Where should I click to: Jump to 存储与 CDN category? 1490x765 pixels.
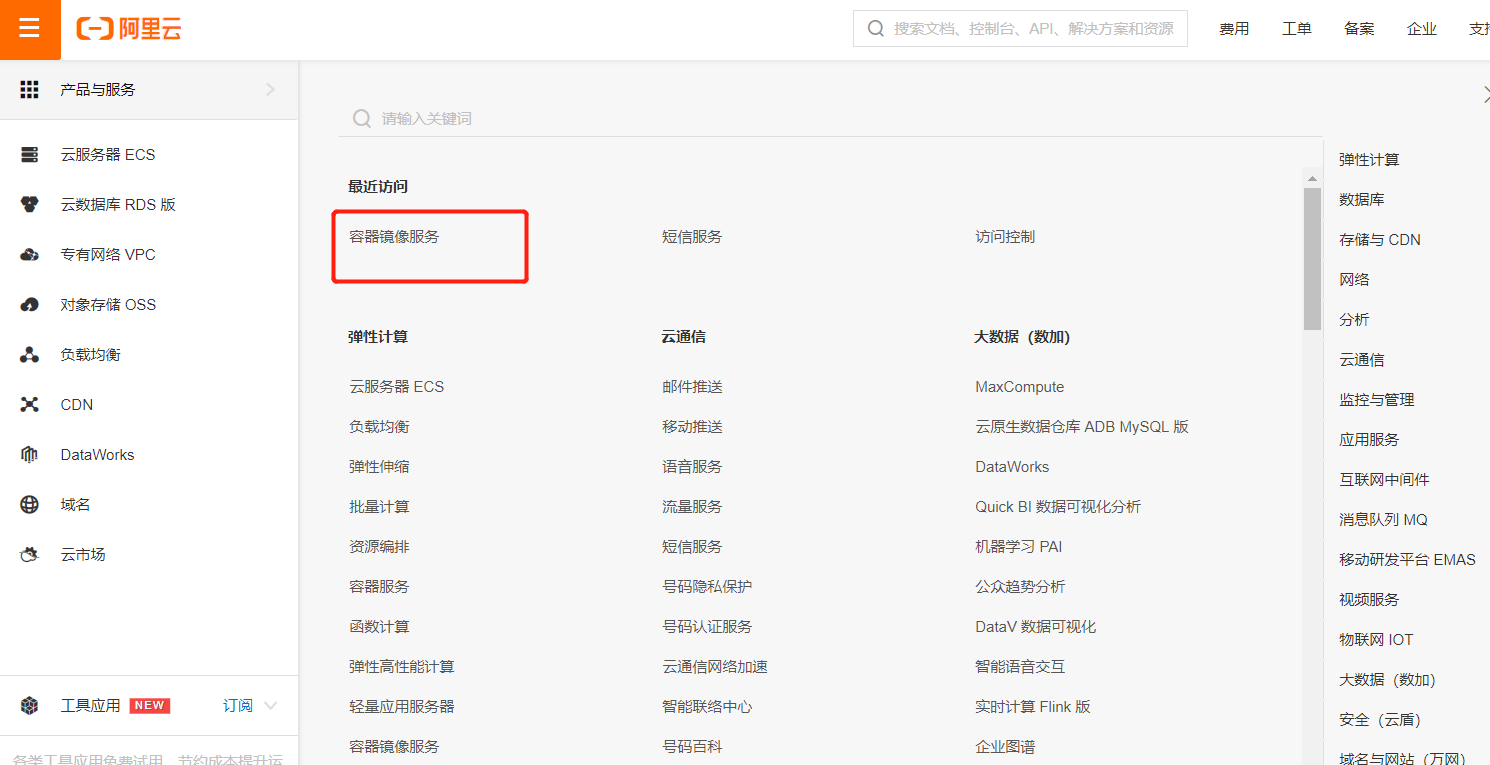1380,239
